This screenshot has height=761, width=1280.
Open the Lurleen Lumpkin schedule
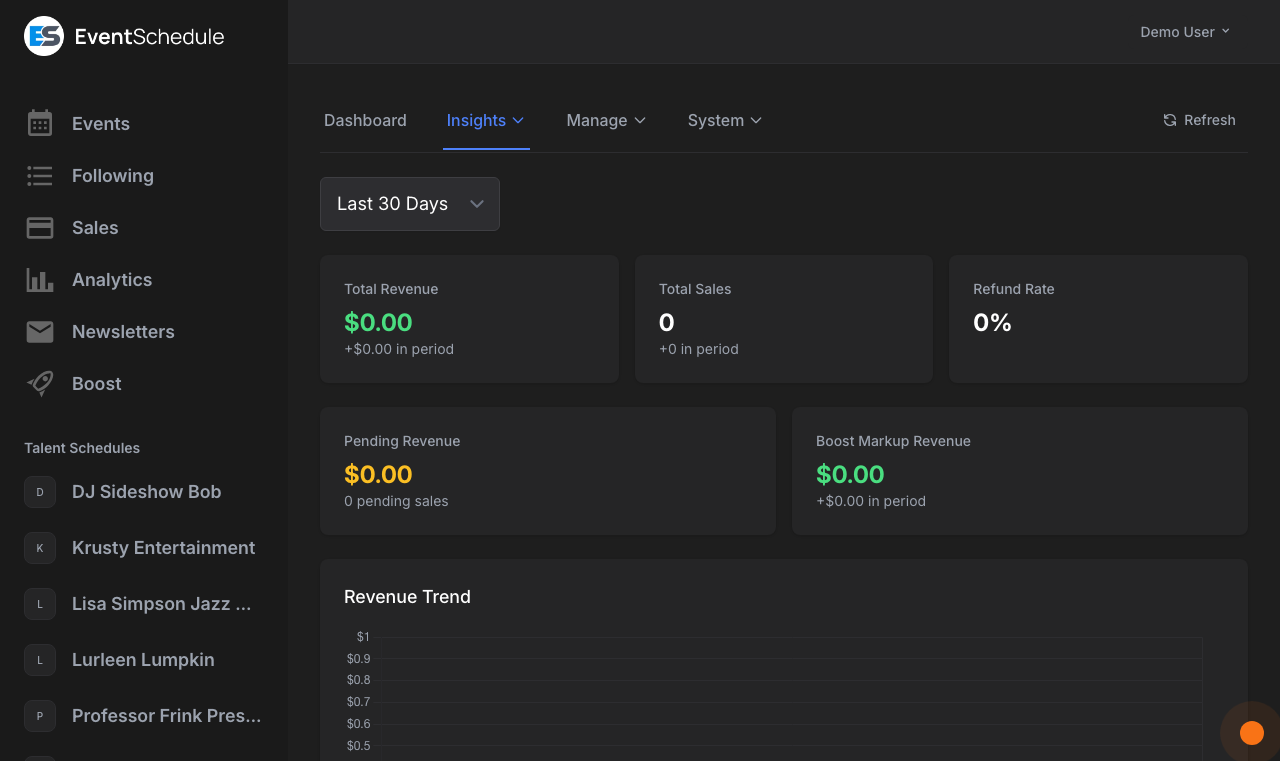pos(143,660)
